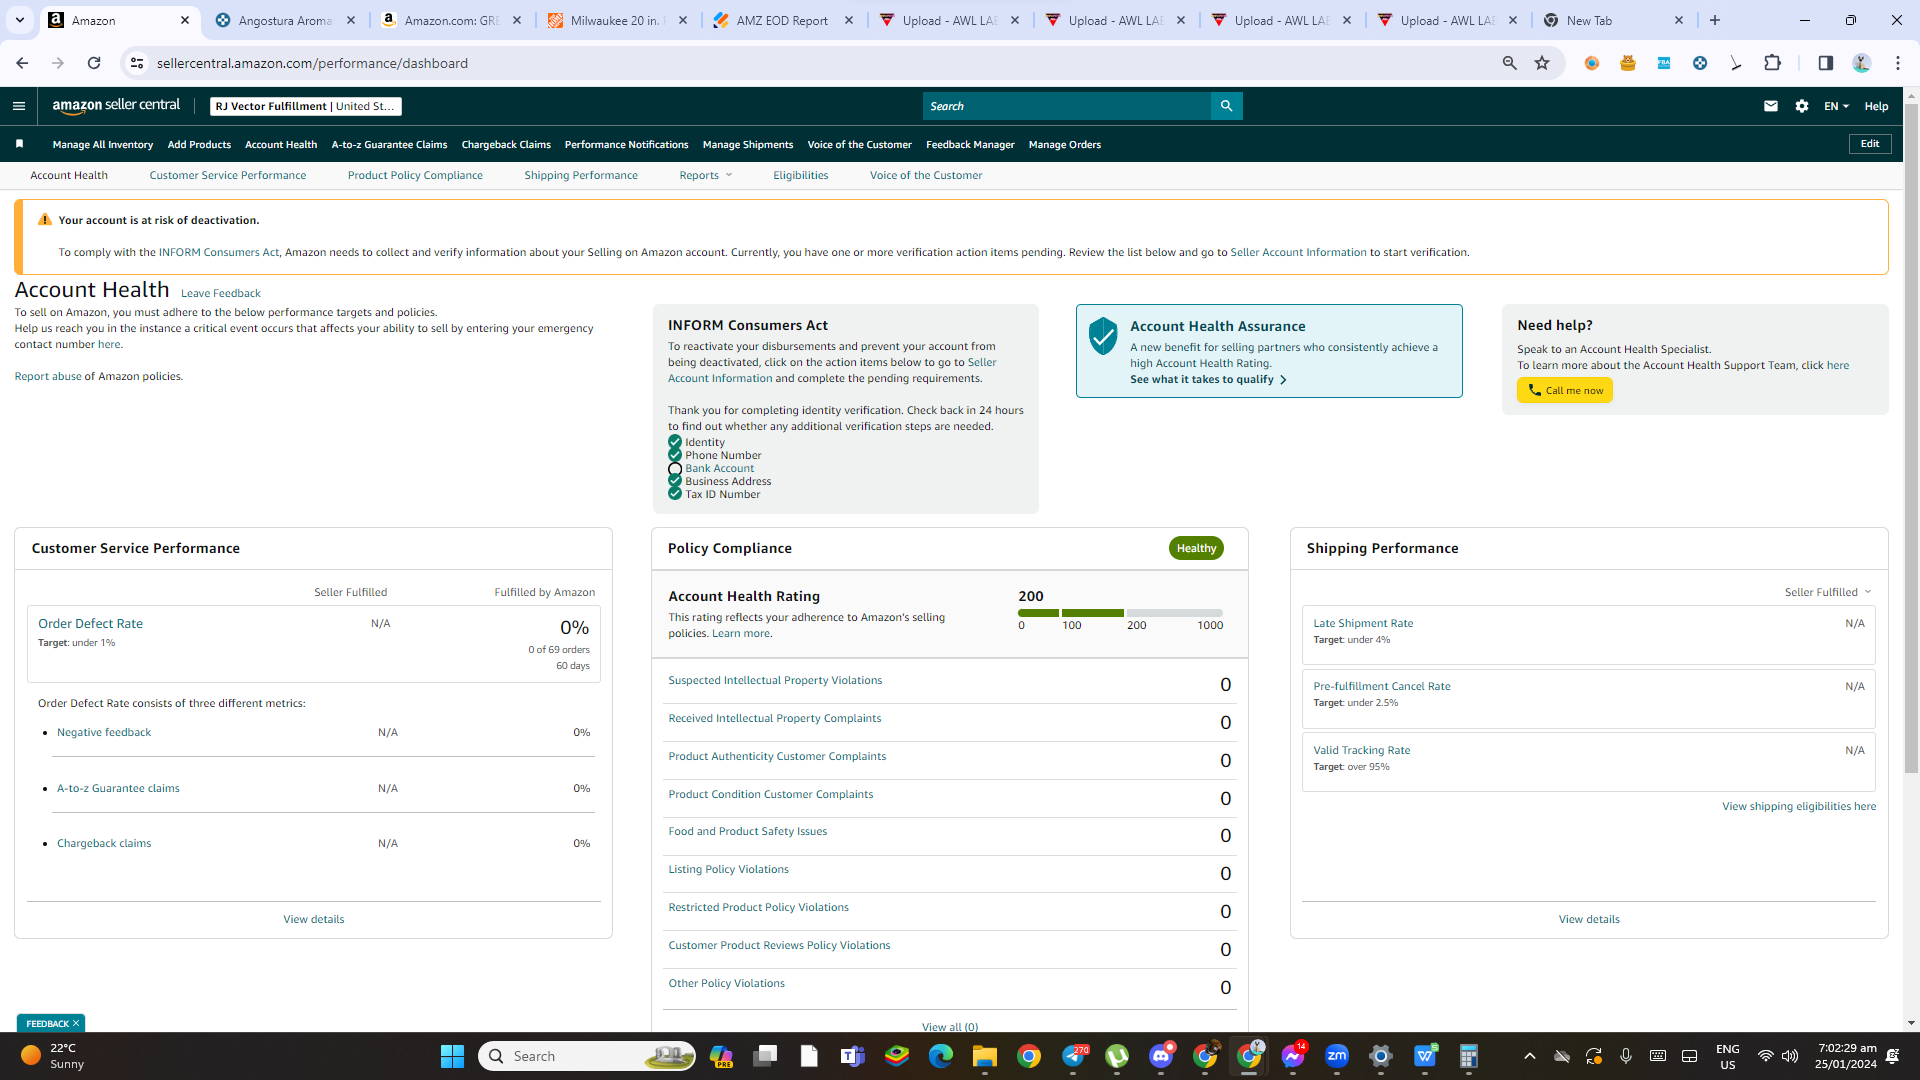Click the Seller Account Information link in the alert
The width and height of the screenshot is (1920, 1080).
(1298, 252)
